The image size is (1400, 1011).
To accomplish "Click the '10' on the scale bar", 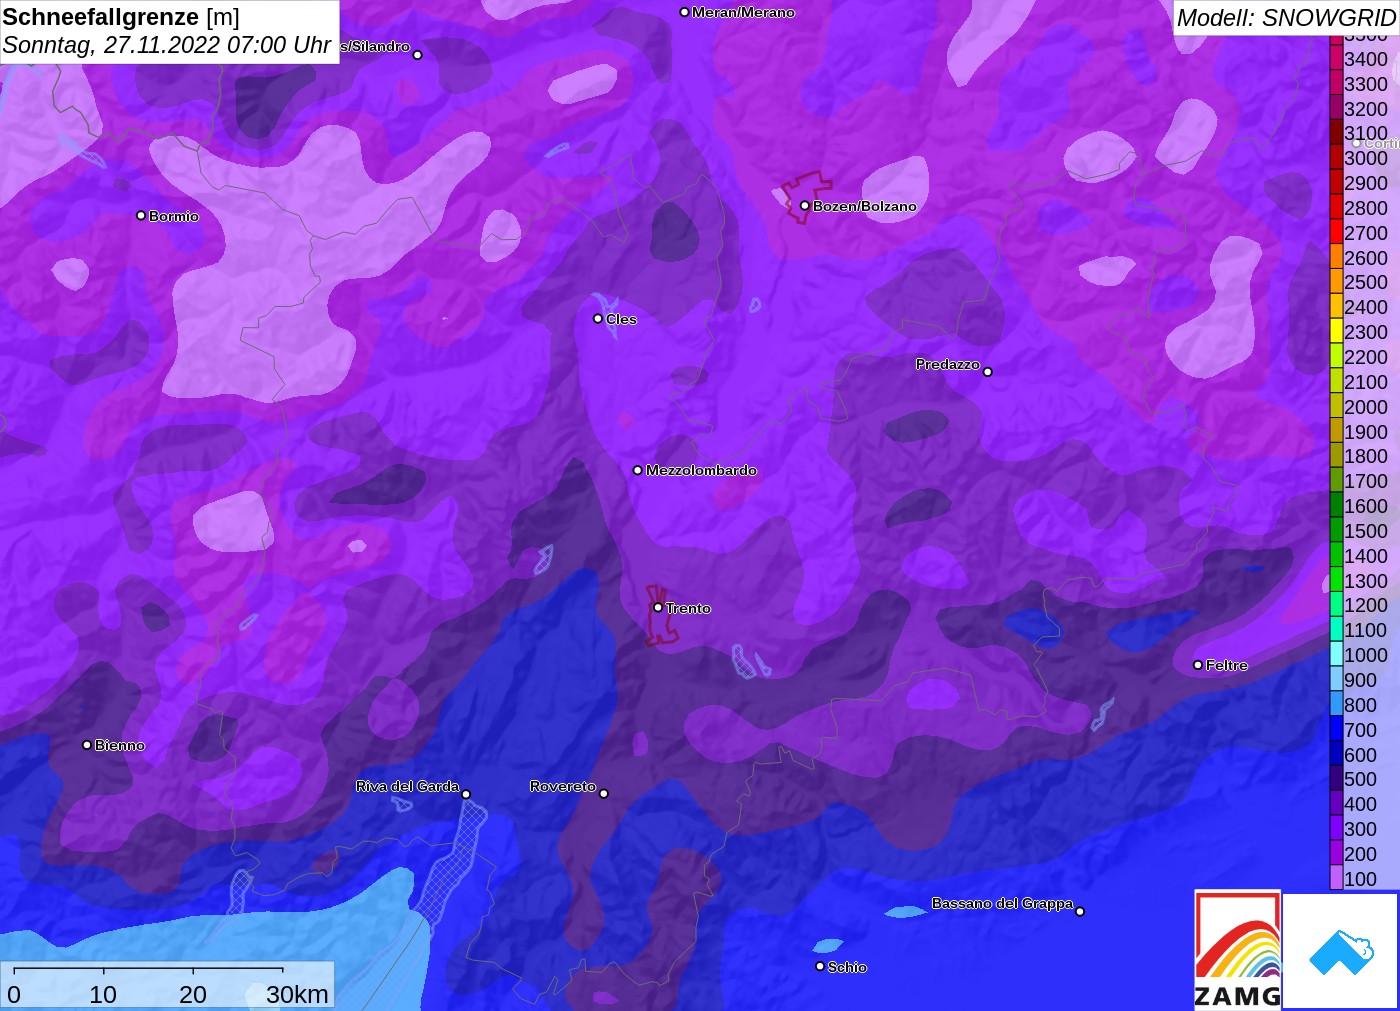I will click(103, 994).
